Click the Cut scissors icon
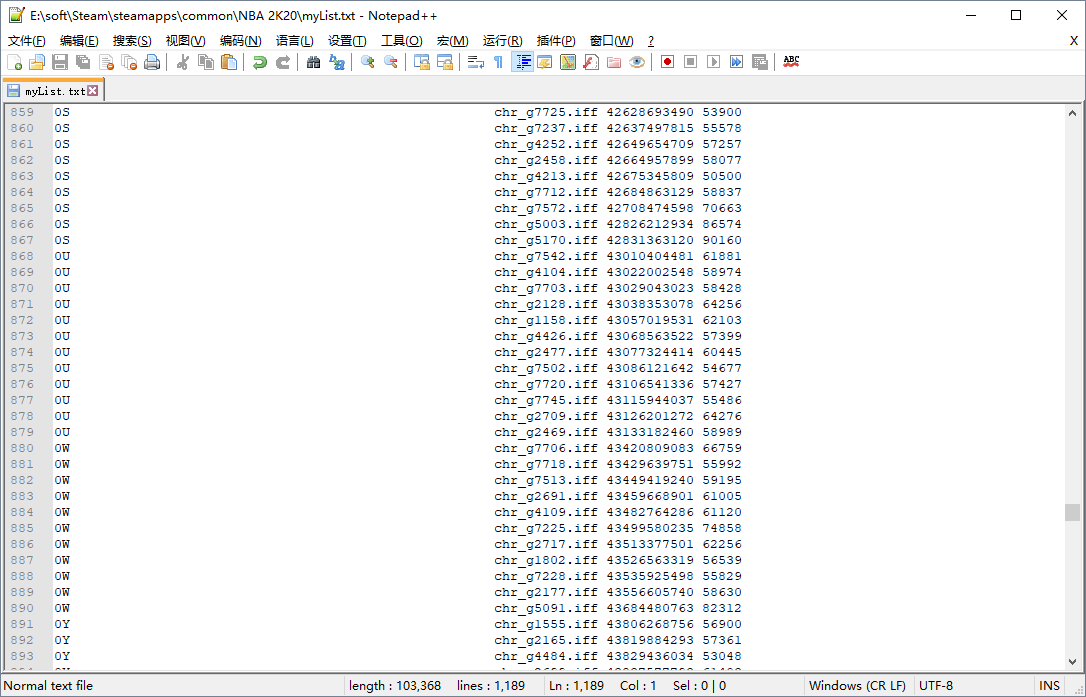 pyautogui.click(x=183, y=62)
